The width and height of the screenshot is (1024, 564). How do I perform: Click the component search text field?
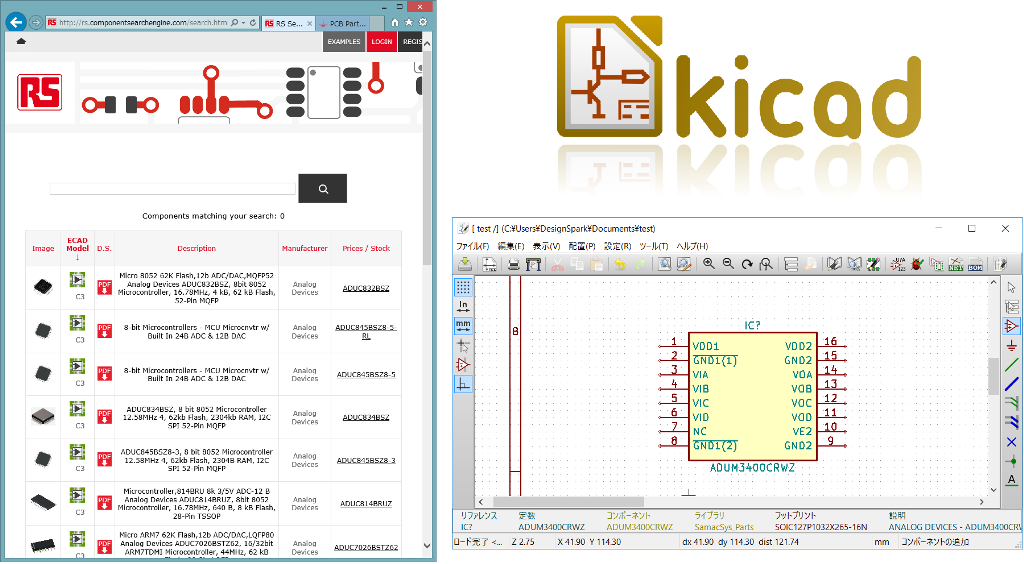point(172,188)
